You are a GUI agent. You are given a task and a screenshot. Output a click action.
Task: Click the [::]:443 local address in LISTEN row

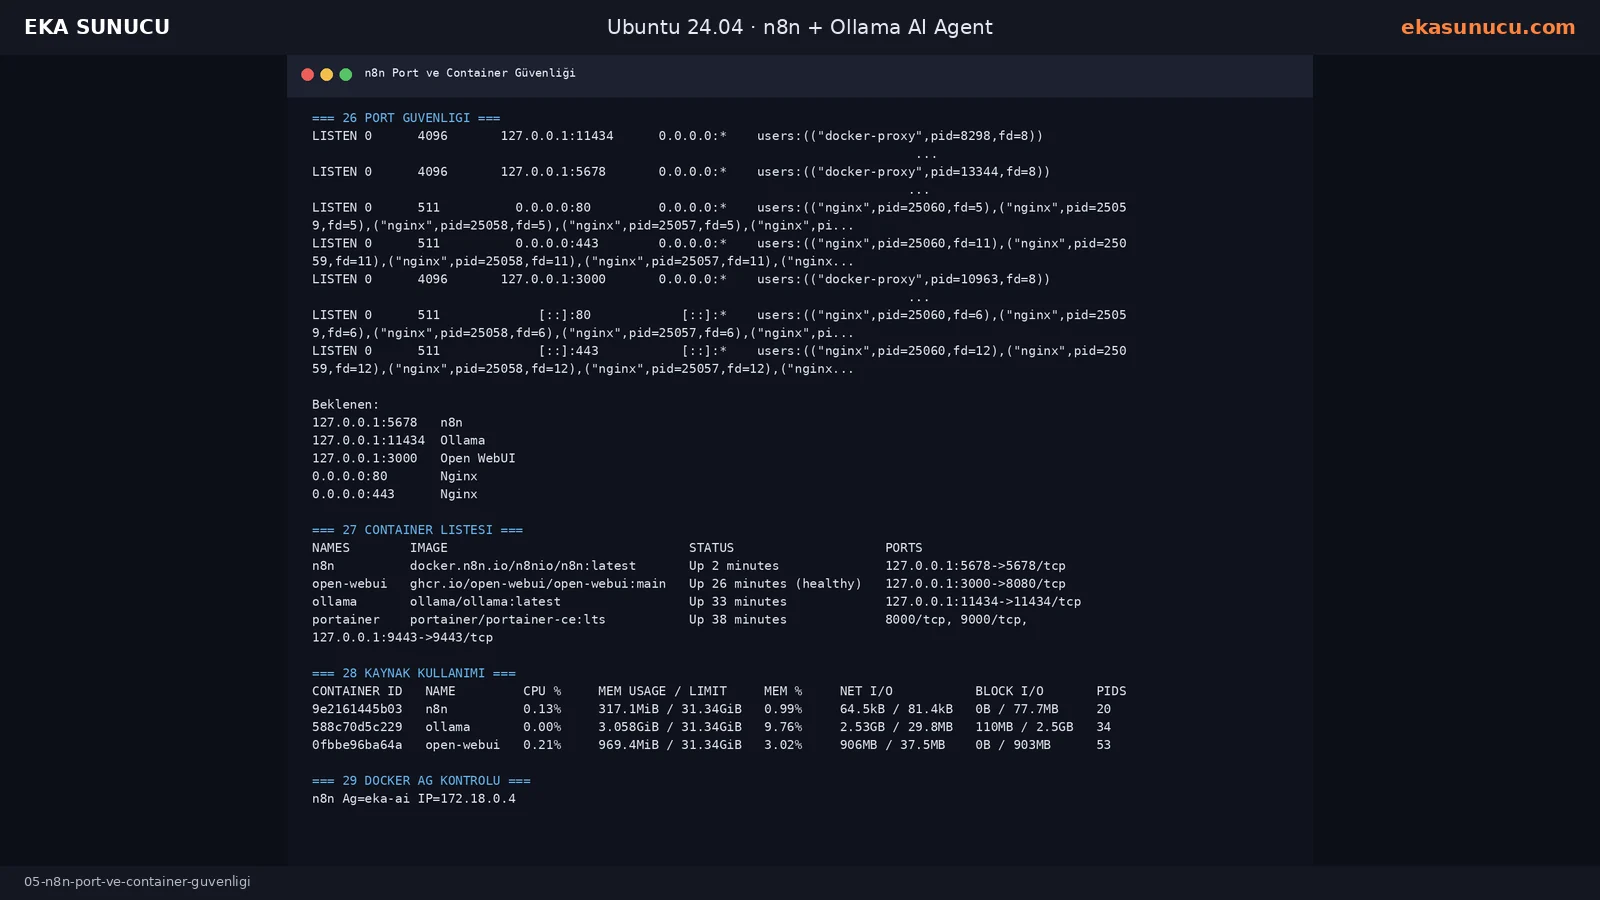point(569,351)
